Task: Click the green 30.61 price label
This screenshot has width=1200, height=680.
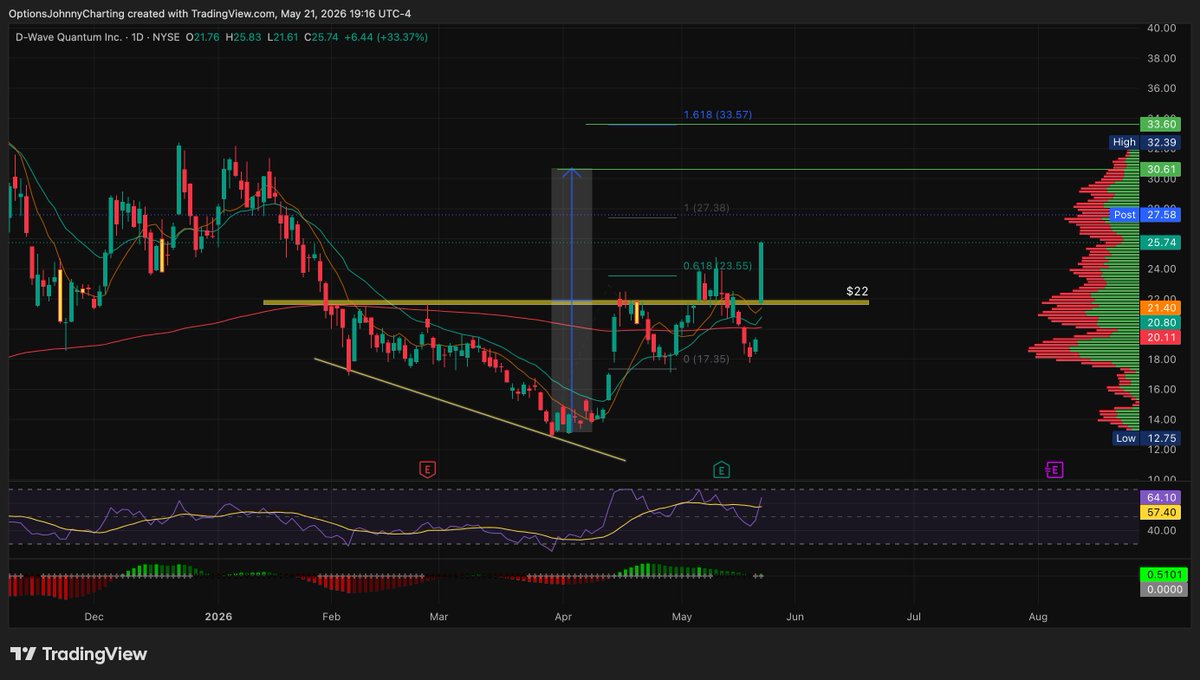Action: point(1160,170)
